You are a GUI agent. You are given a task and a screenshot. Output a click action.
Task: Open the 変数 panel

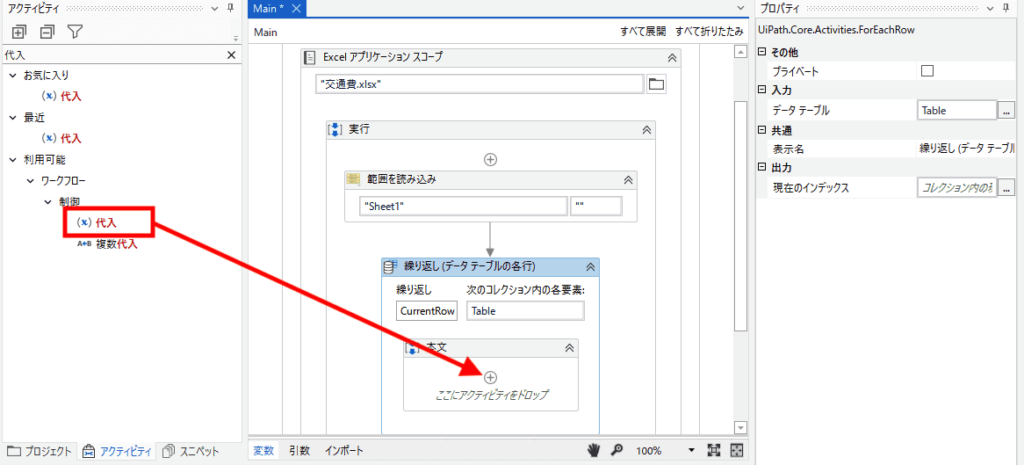pos(263,451)
